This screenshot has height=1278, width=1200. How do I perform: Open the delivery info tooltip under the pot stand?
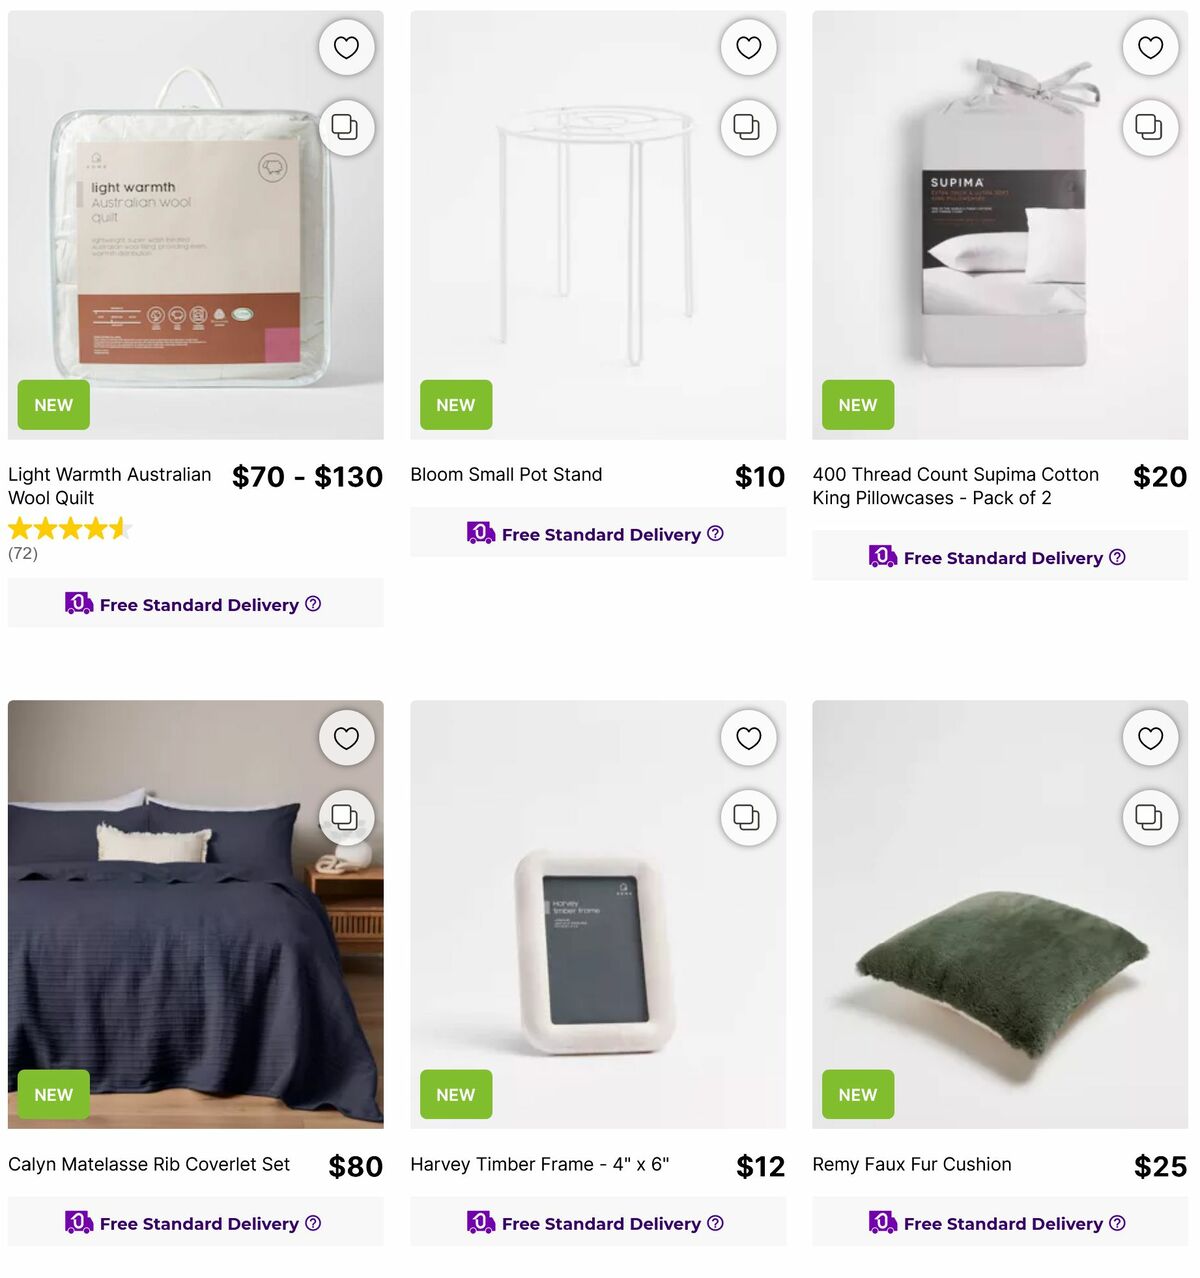click(715, 534)
